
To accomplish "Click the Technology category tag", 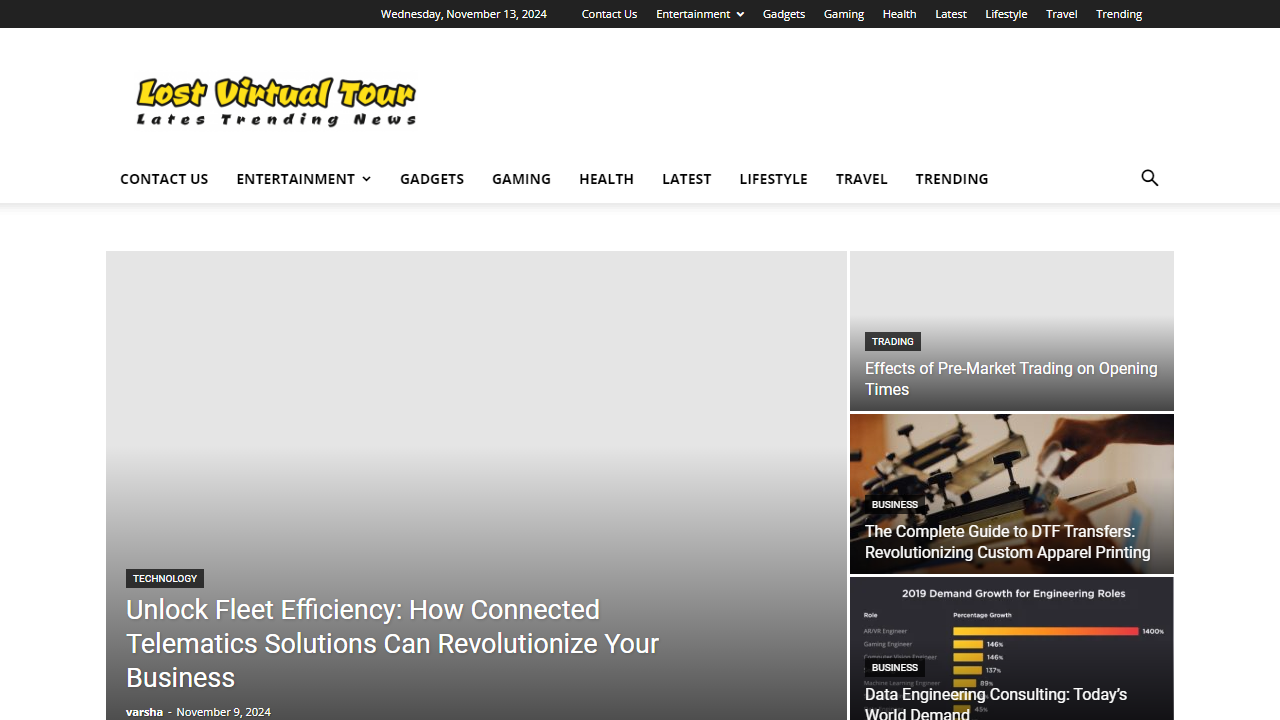I will 165,579.
